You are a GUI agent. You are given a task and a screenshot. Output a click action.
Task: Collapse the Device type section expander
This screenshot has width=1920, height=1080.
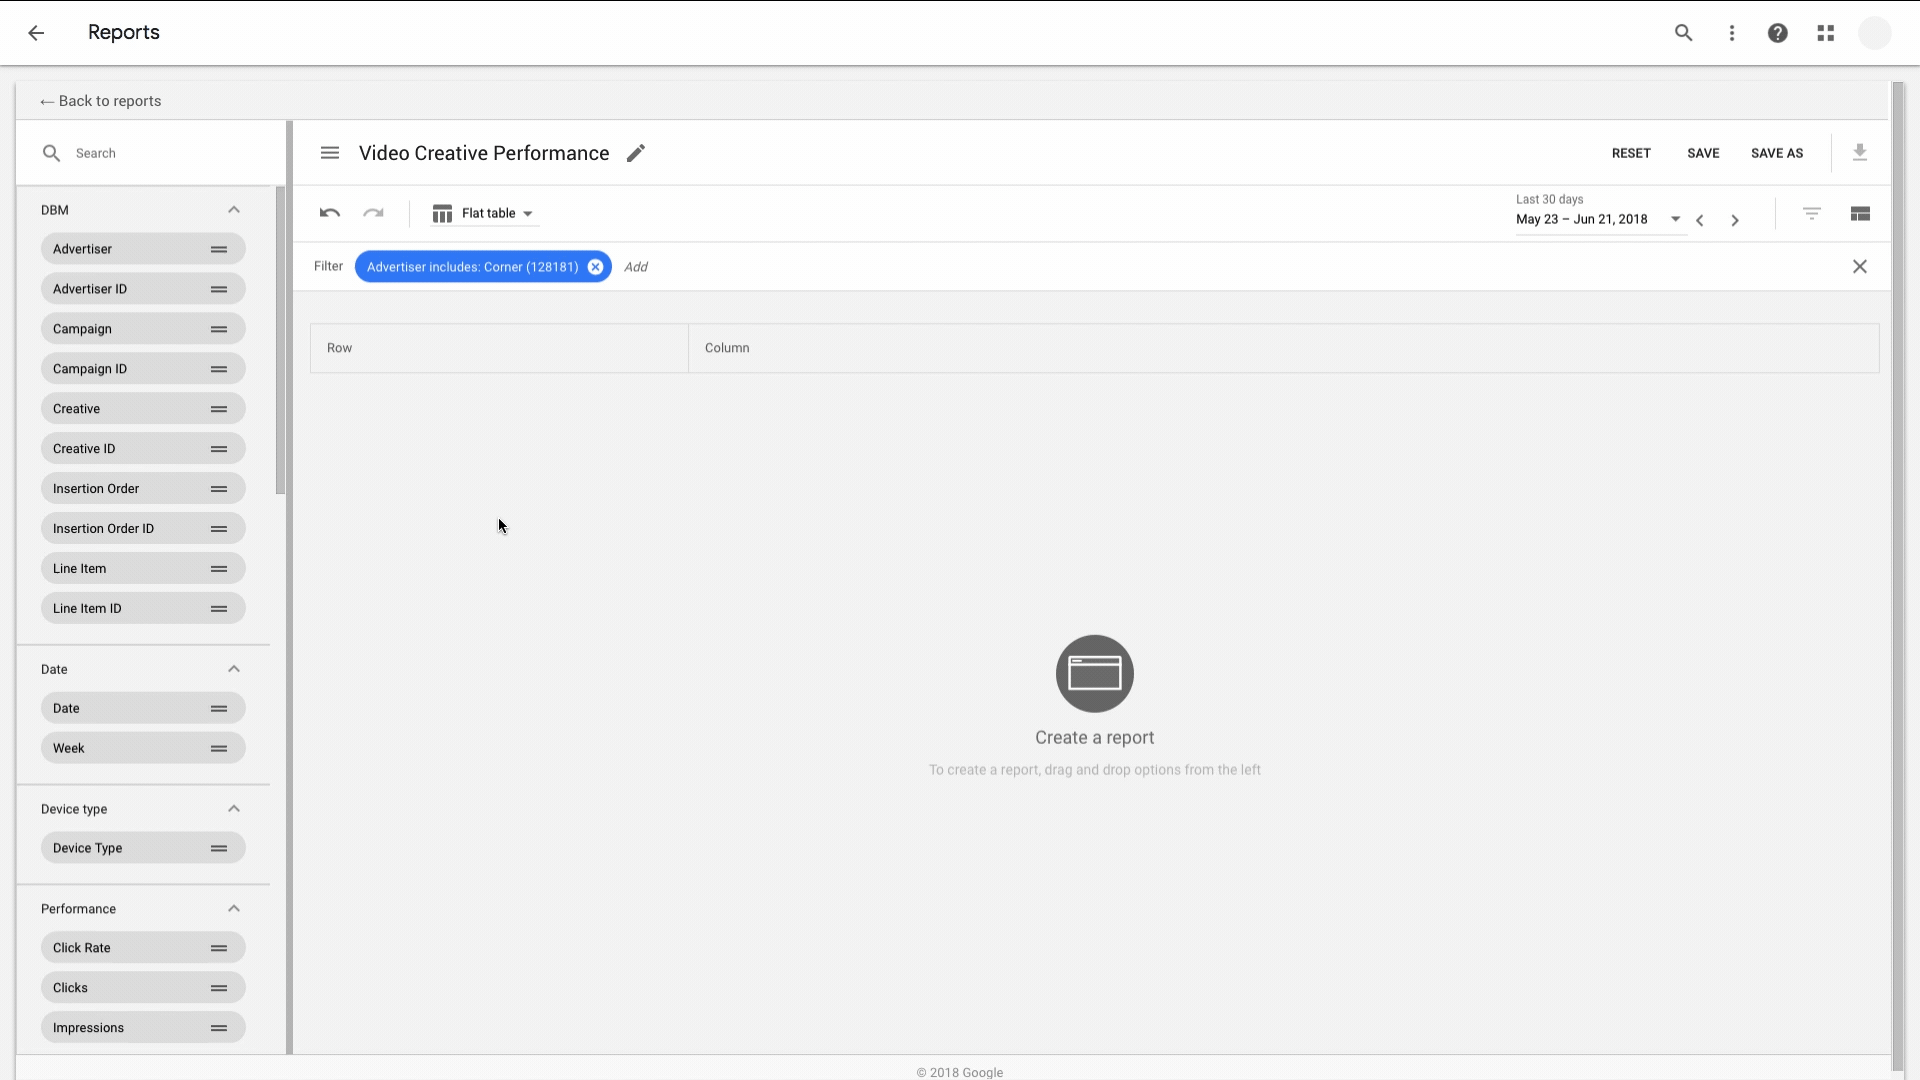coord(233,808)
